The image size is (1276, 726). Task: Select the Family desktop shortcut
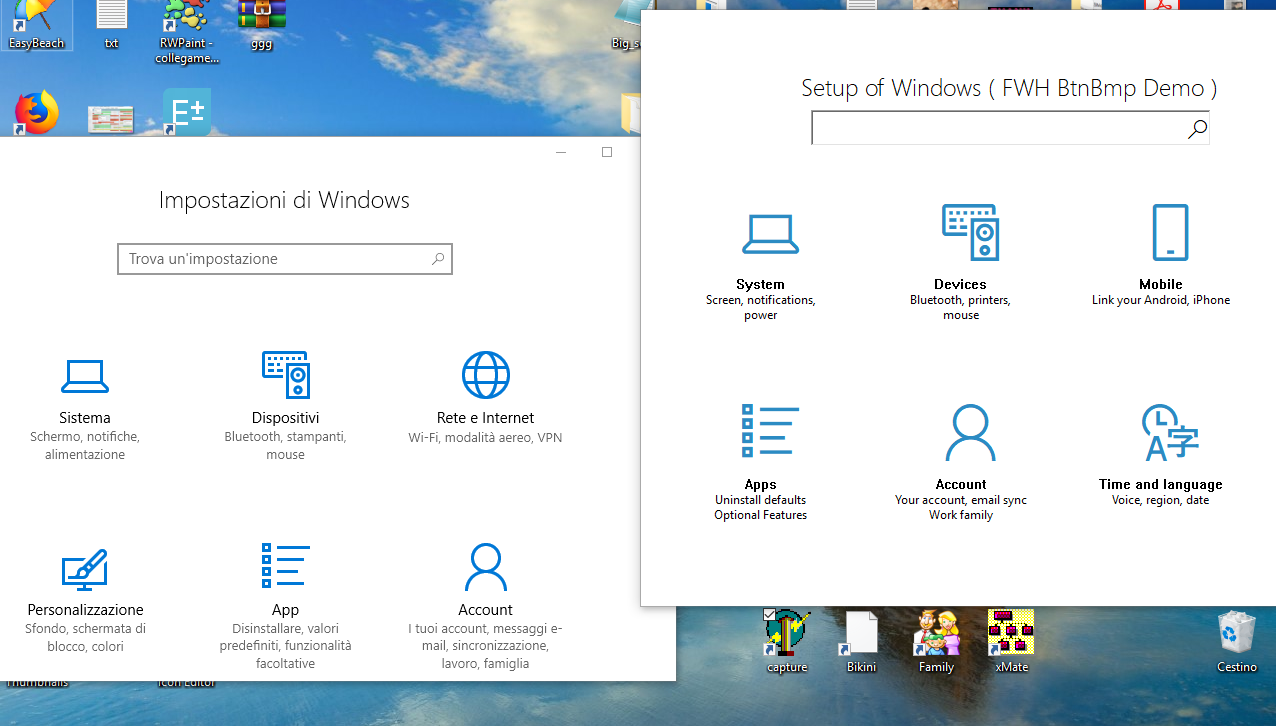click(x=936, y=642)
